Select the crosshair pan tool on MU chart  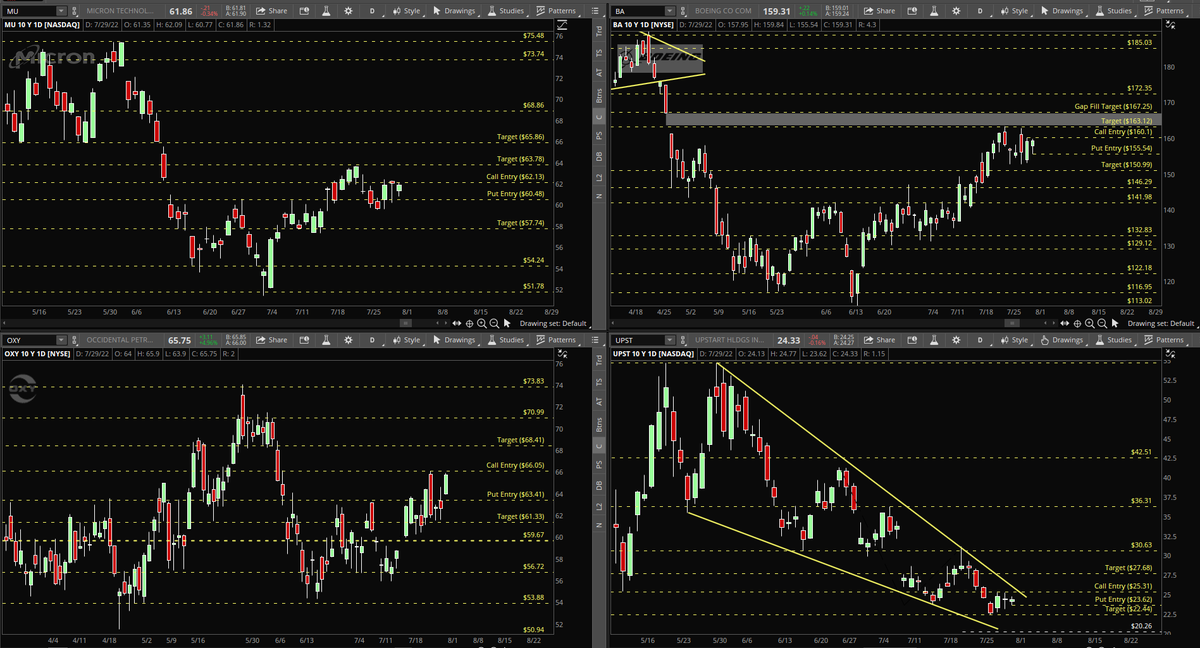[469, 323]
